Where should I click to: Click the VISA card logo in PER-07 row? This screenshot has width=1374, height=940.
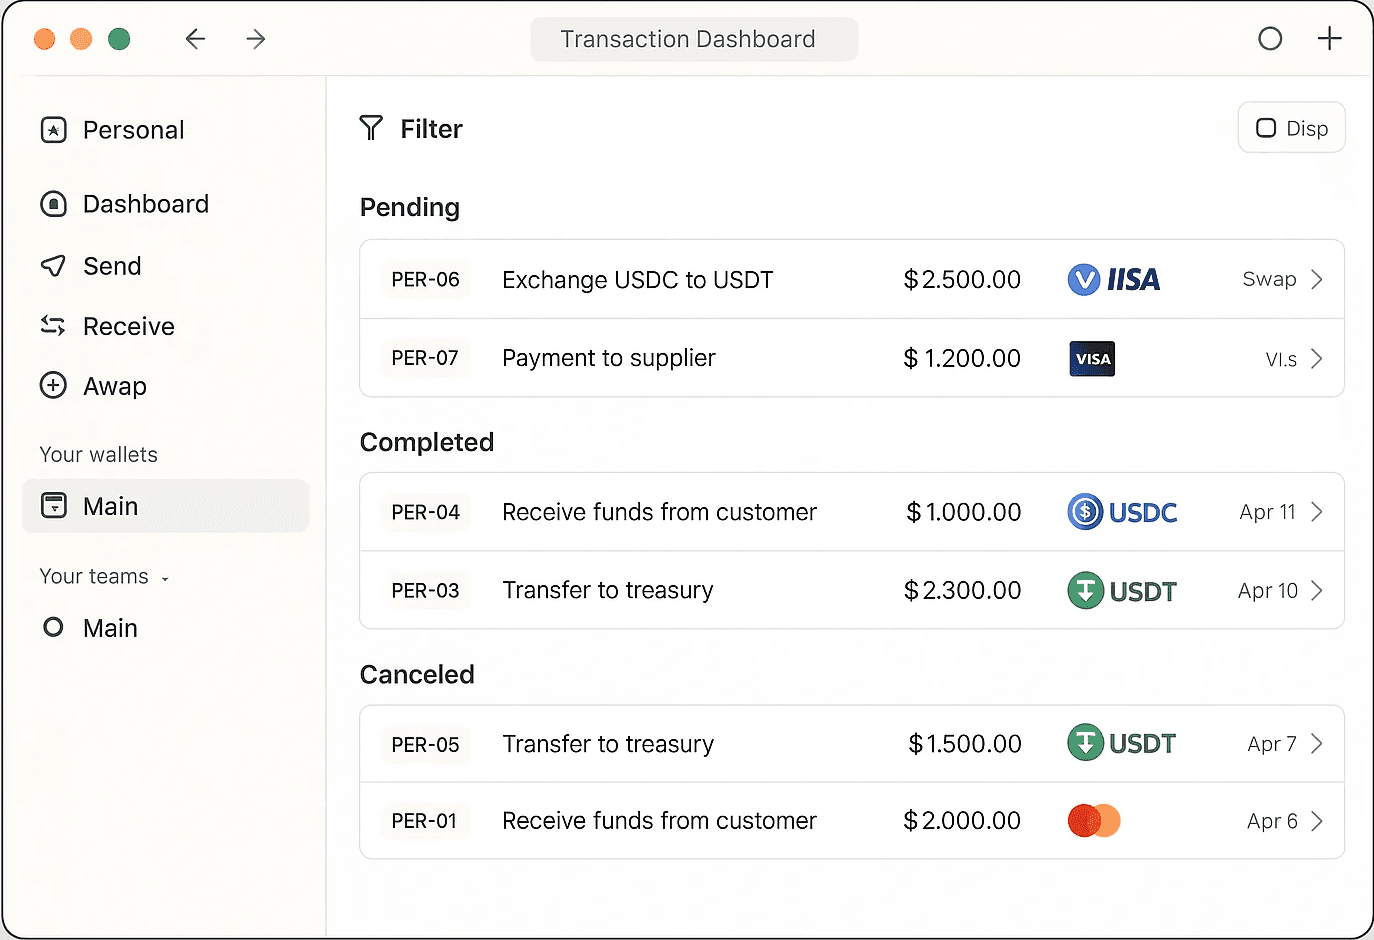coord(1092,359)
